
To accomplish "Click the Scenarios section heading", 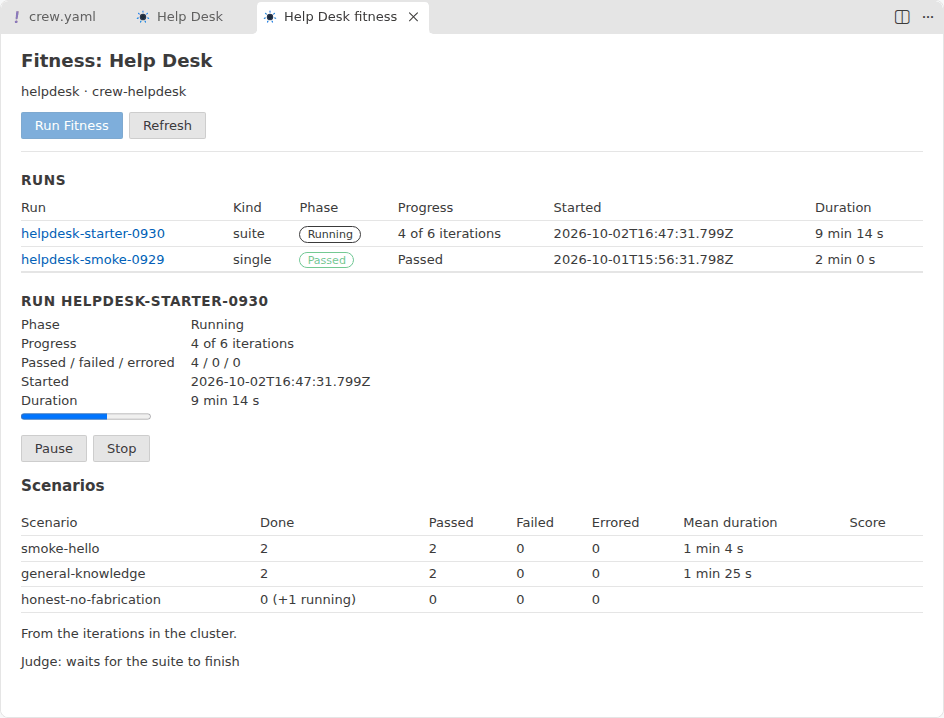I will tap(63, 485).
